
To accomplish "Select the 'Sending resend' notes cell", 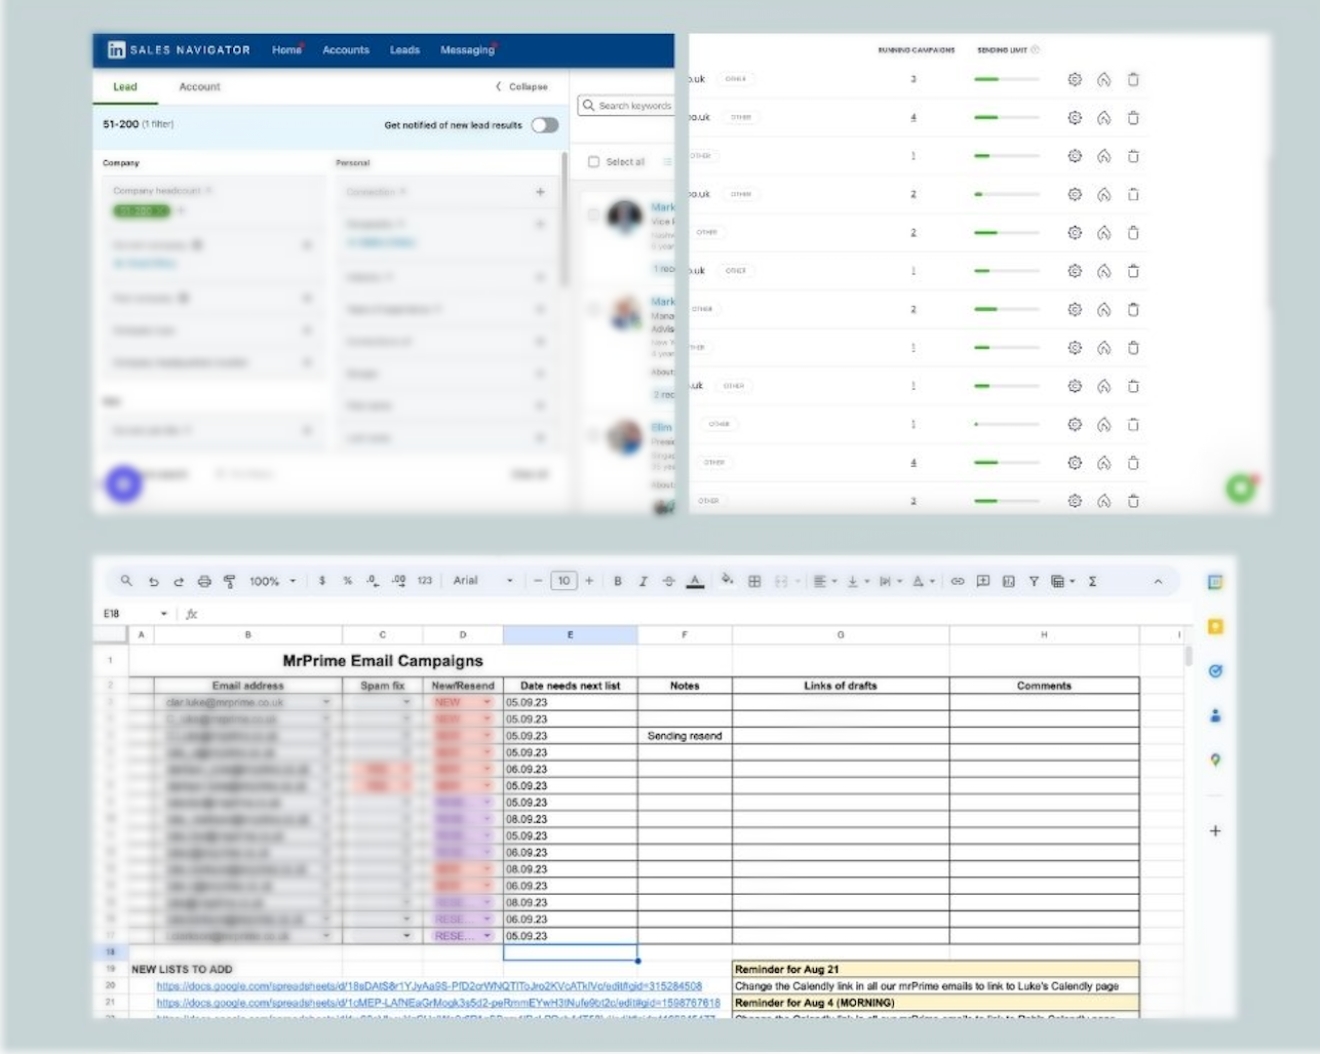I will [685, 736].
